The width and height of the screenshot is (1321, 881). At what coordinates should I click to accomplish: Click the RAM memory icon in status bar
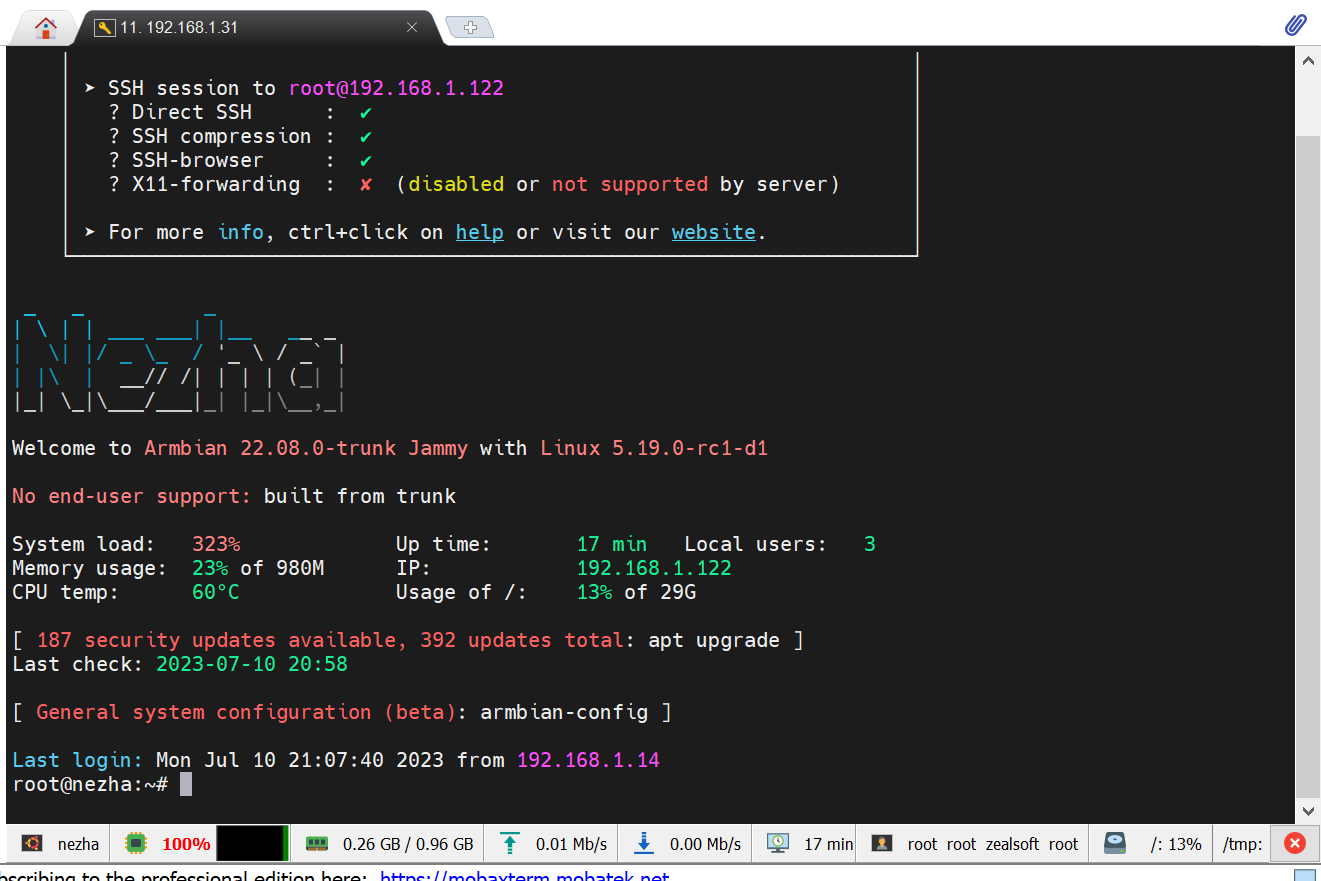pyautogui.click(x=316, y=844)
